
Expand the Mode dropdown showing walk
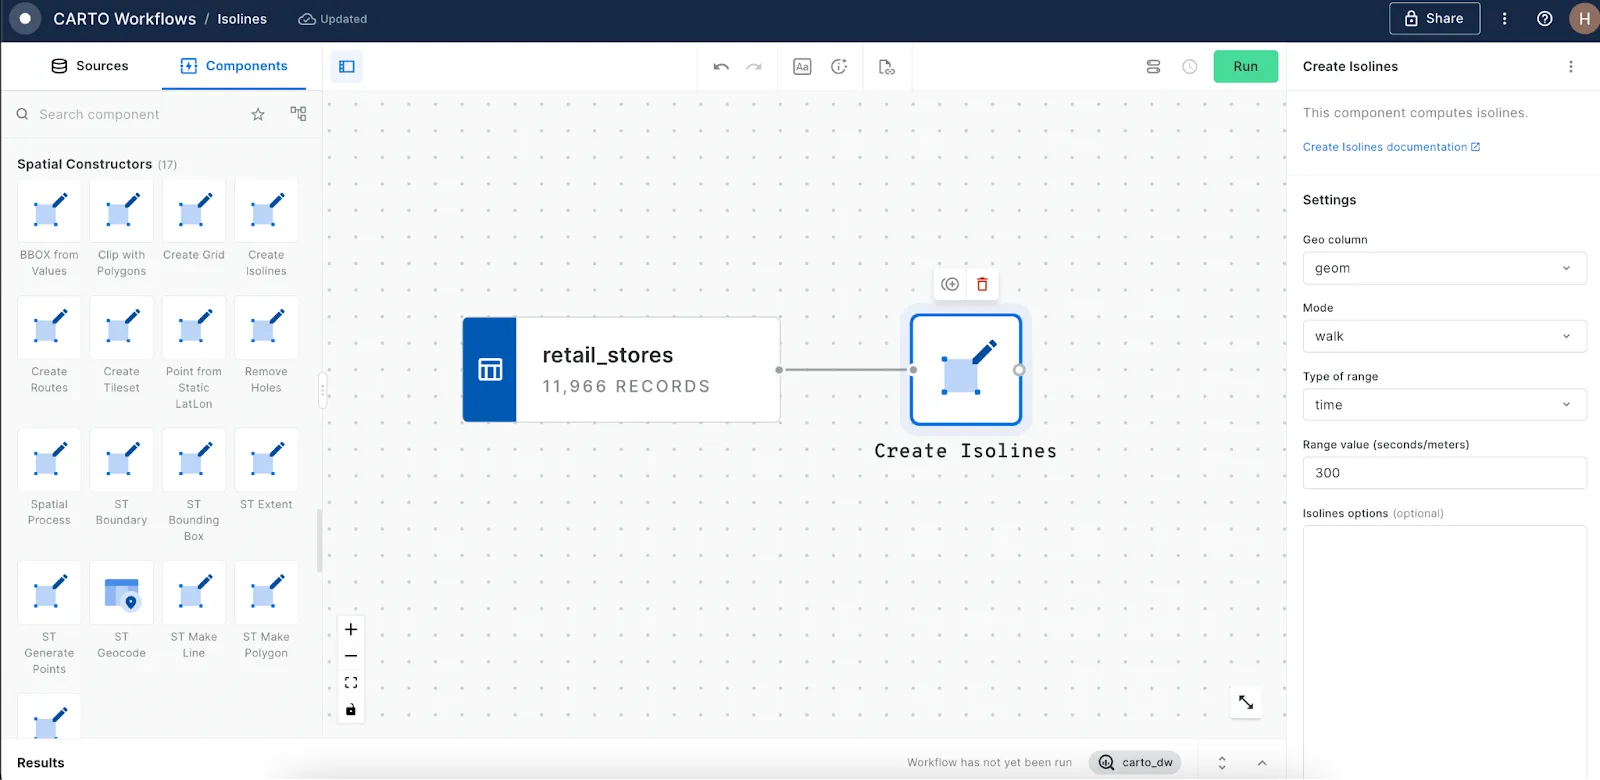[x=1443, y=337]
